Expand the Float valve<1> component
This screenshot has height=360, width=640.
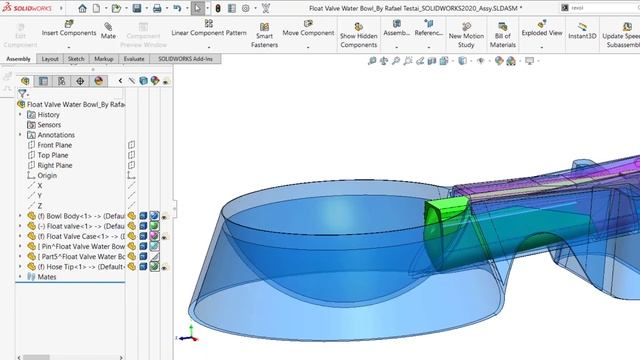pyautogui.click(x=20, y=226)
